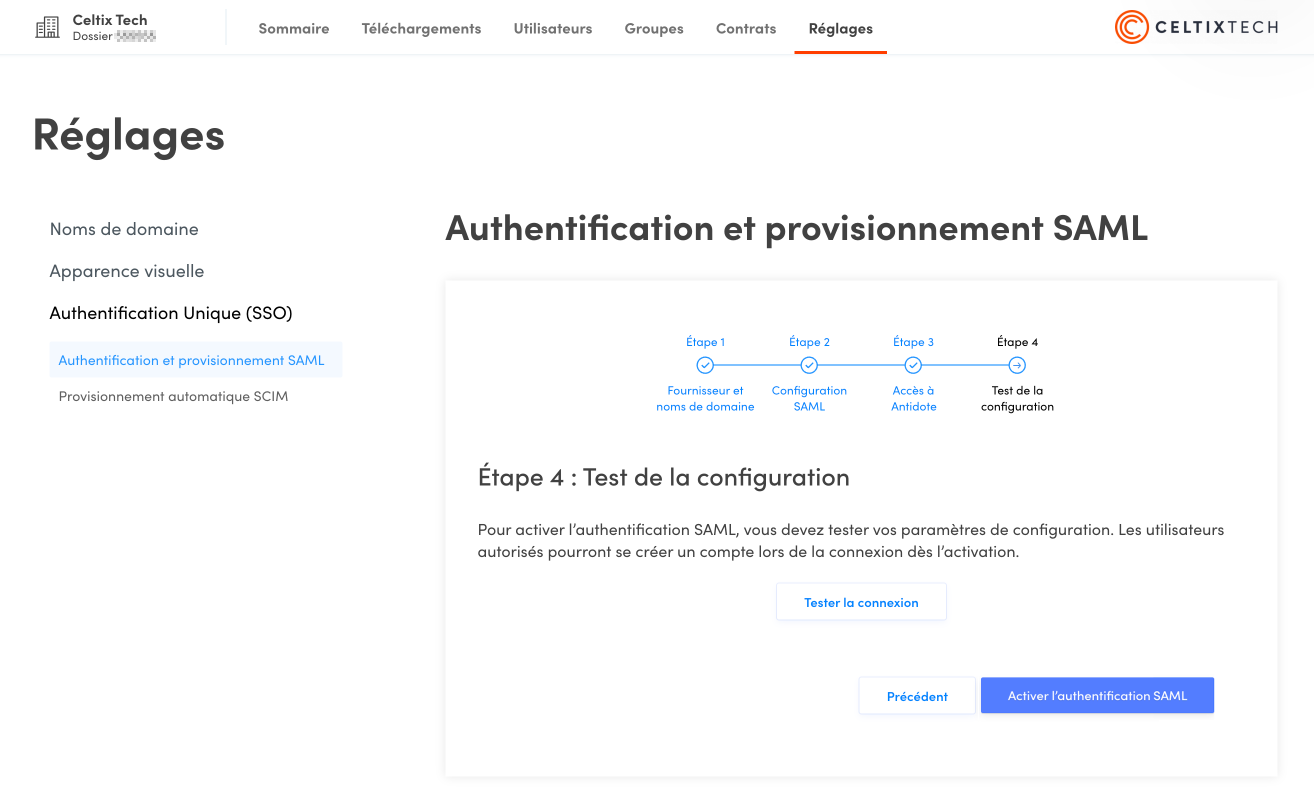Click the Étape 2 checkmark circle

coord(809,366)
